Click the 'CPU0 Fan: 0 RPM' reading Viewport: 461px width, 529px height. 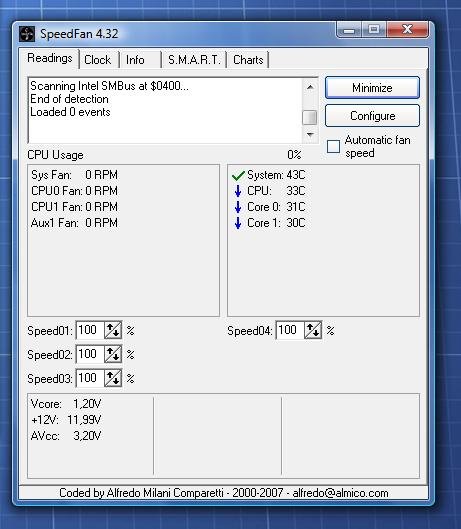pyautogui.click(x=74, y=191)
